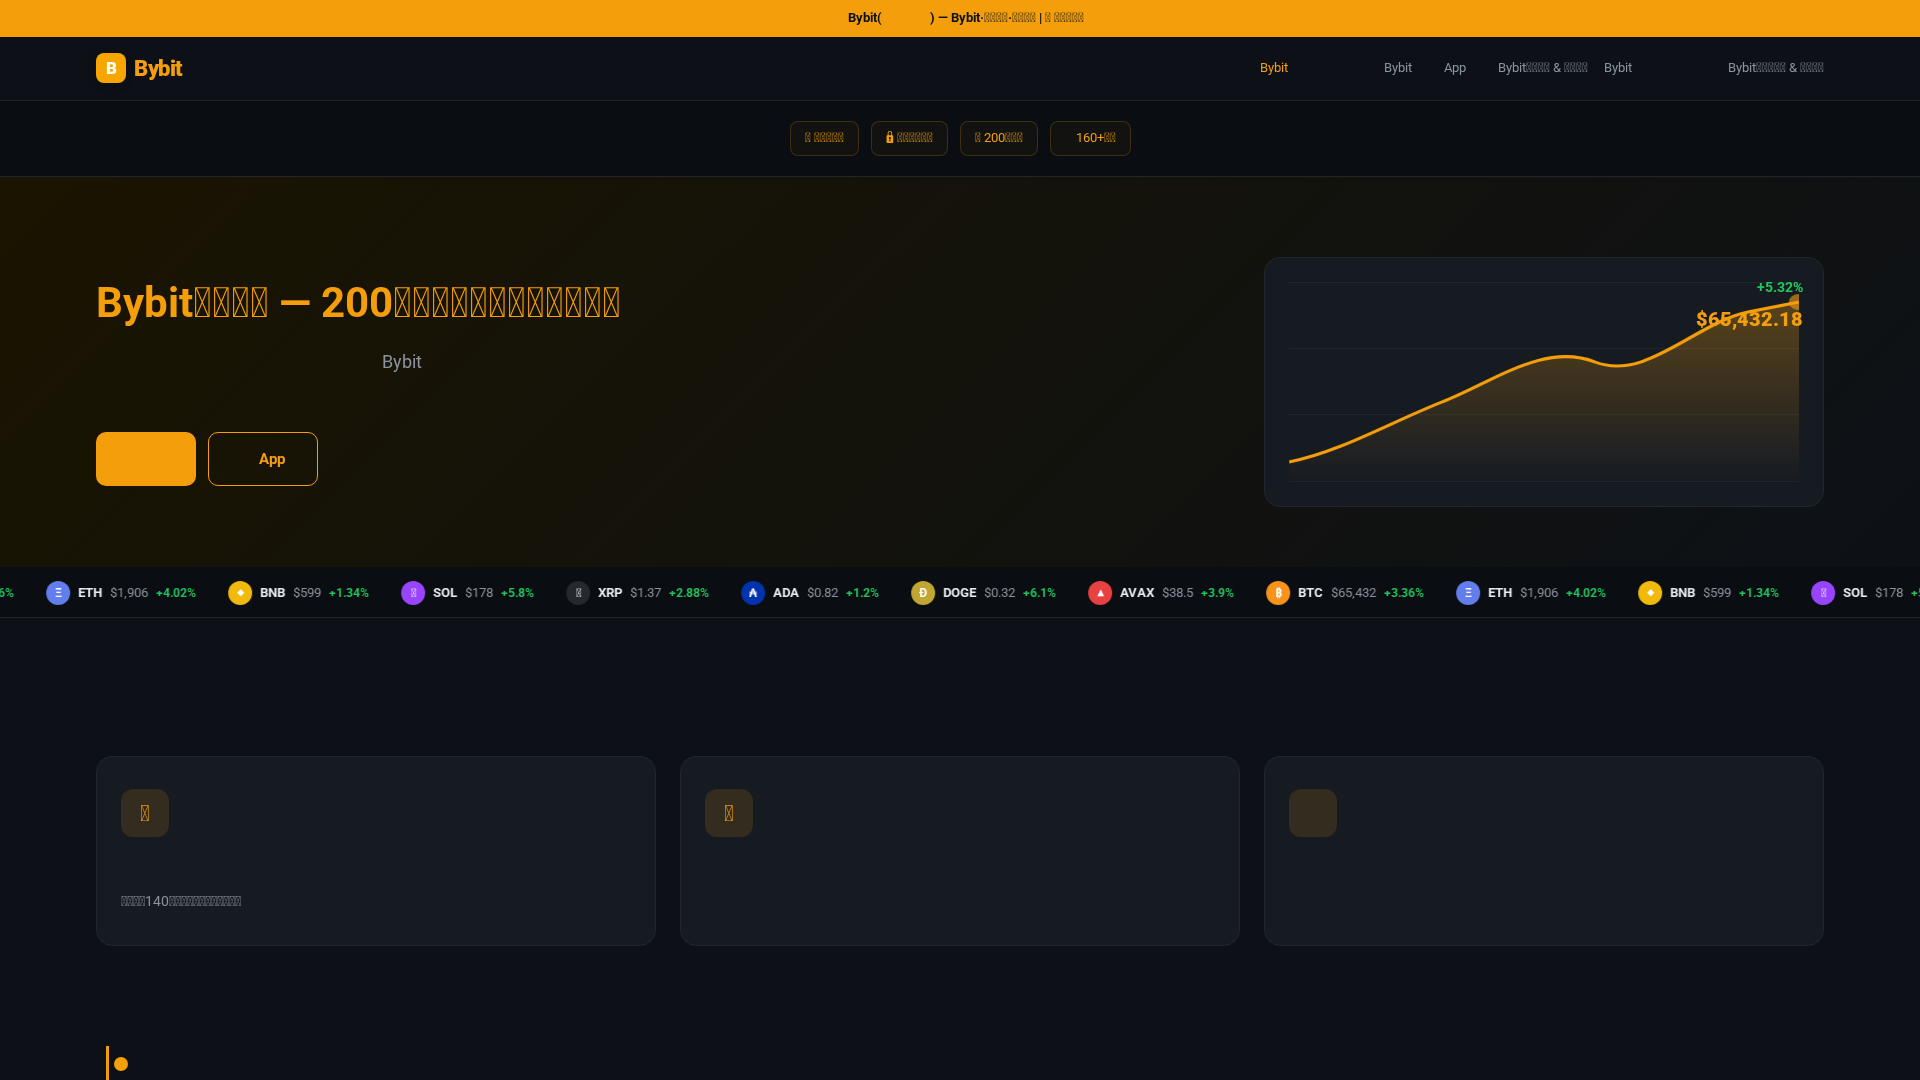Select the ETH Ethereum coin icon in the ticker

click(x=56, y=593)
